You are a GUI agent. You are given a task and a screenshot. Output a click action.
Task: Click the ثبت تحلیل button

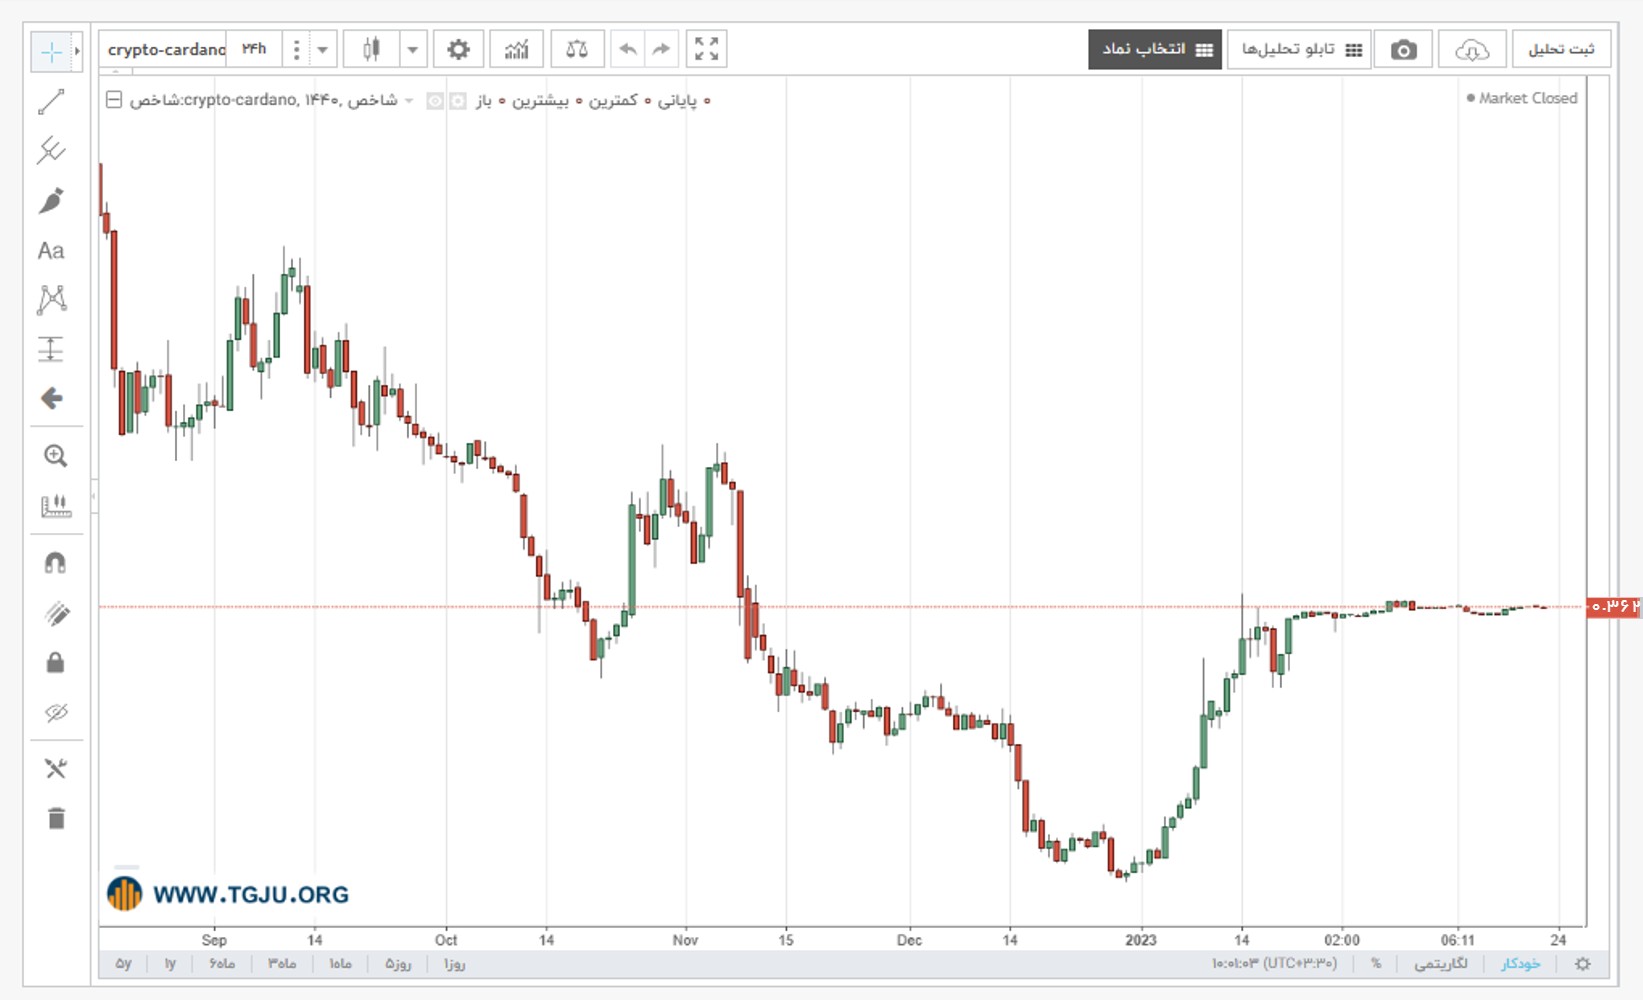1560,49
